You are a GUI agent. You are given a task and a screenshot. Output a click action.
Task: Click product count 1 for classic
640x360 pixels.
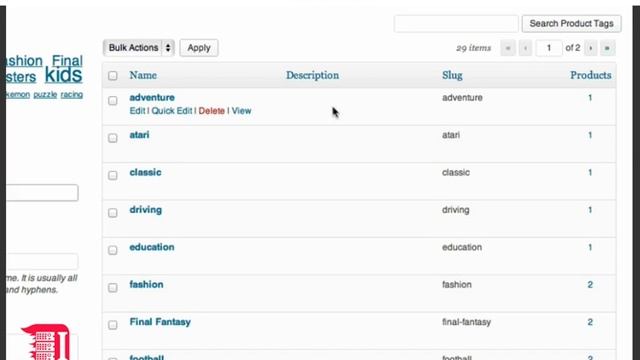coord(590,172)
